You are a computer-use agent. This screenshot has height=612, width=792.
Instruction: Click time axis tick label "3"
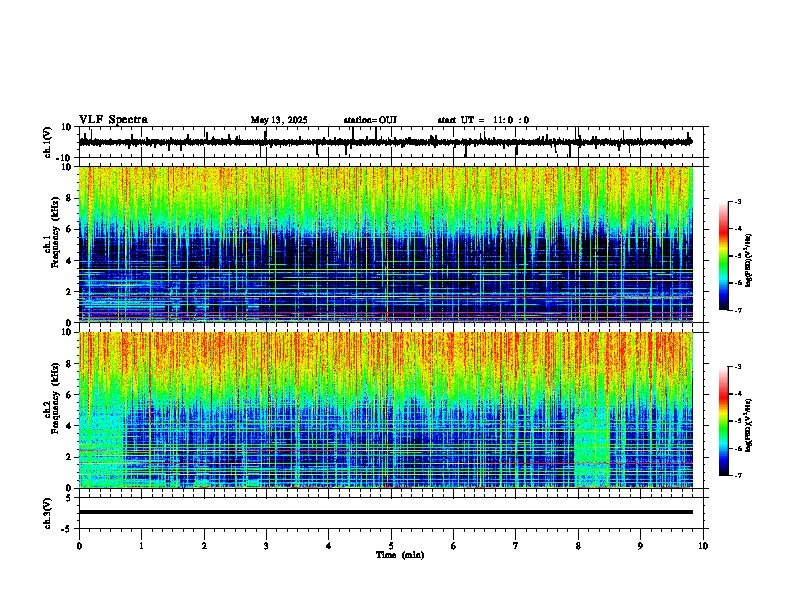(x=266, y=546)
